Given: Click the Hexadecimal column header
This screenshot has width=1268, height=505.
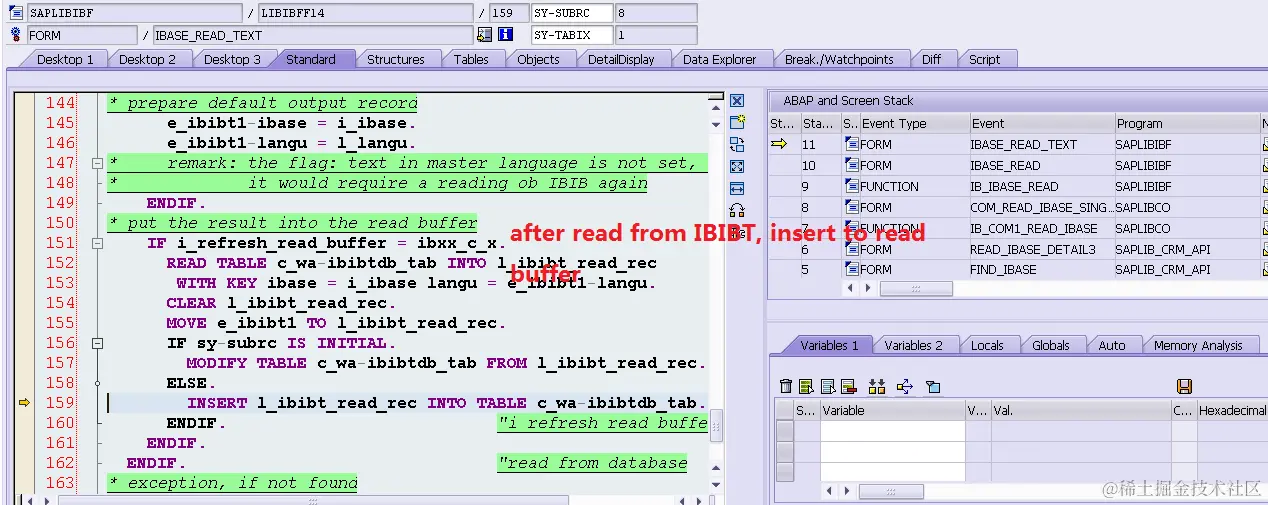Looking at the screenshot, I should (1232, 410).
